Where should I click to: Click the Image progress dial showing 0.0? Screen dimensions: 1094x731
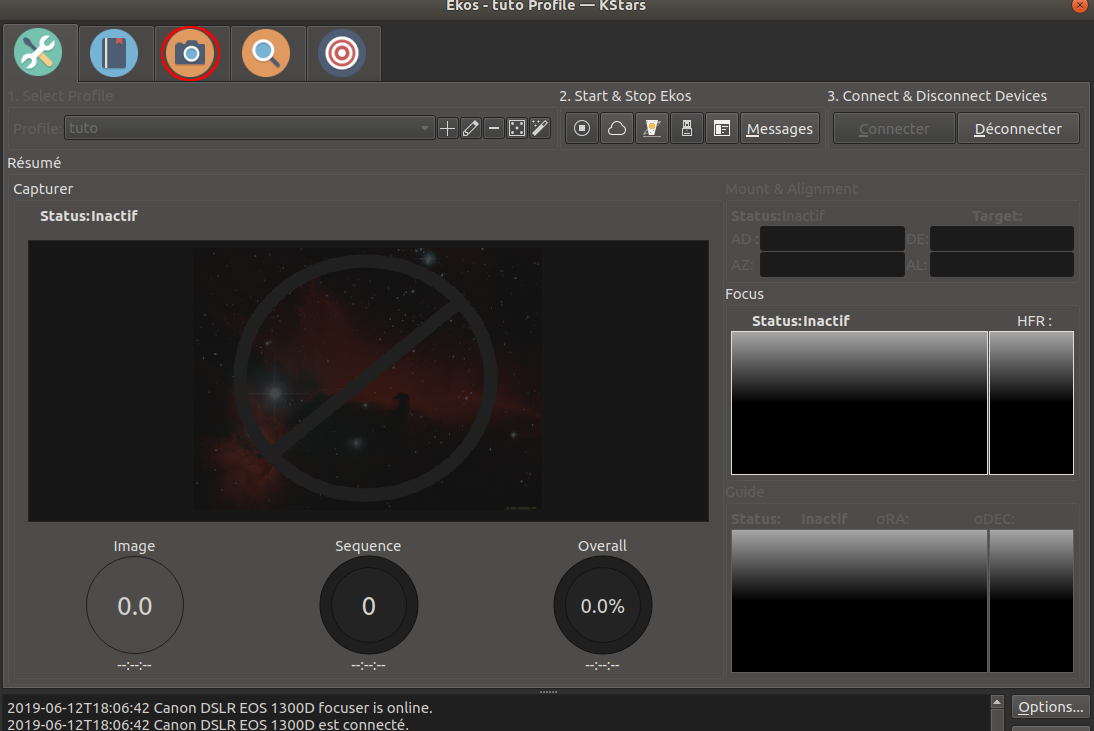click(135, 605)
